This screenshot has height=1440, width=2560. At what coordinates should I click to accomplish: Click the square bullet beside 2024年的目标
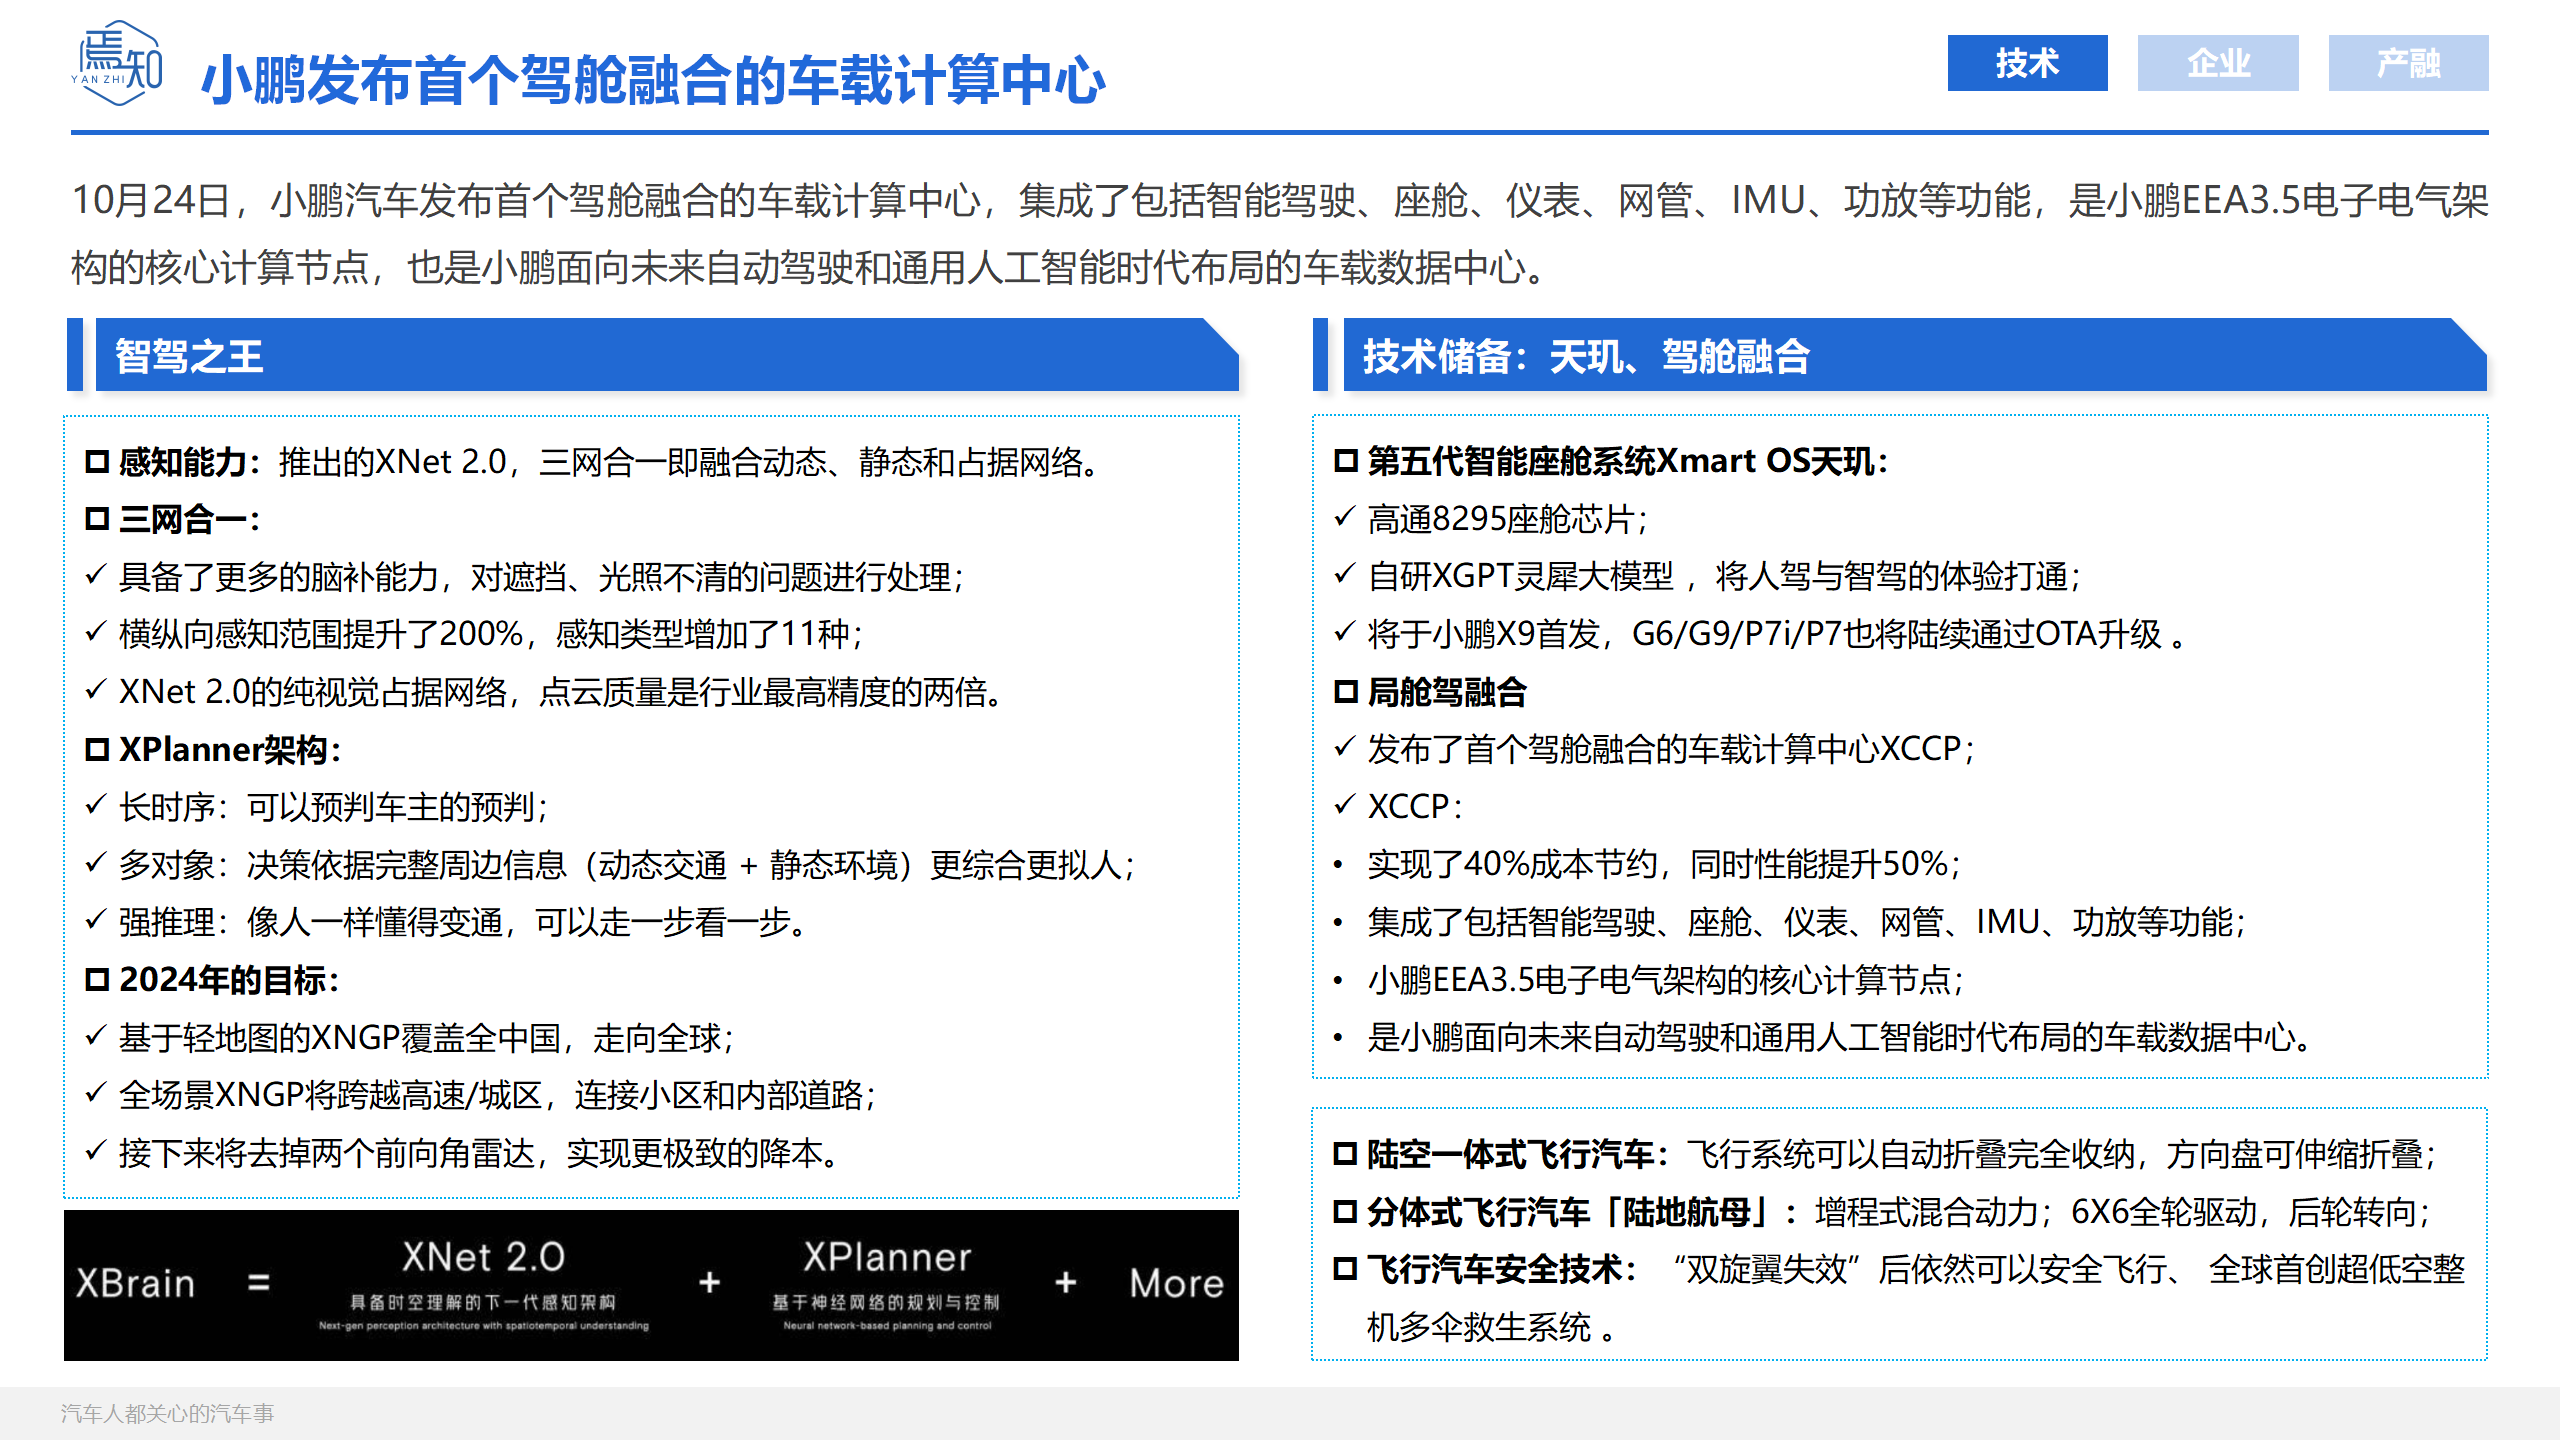(97, 980)
